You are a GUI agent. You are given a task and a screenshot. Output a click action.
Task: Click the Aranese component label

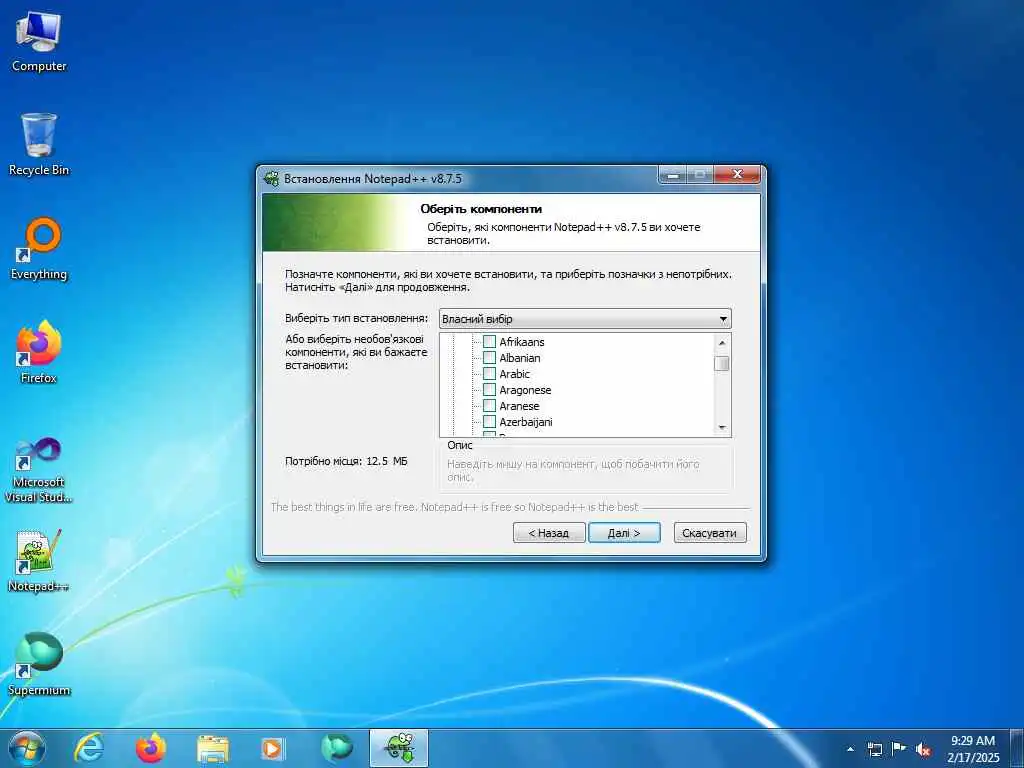519,406
